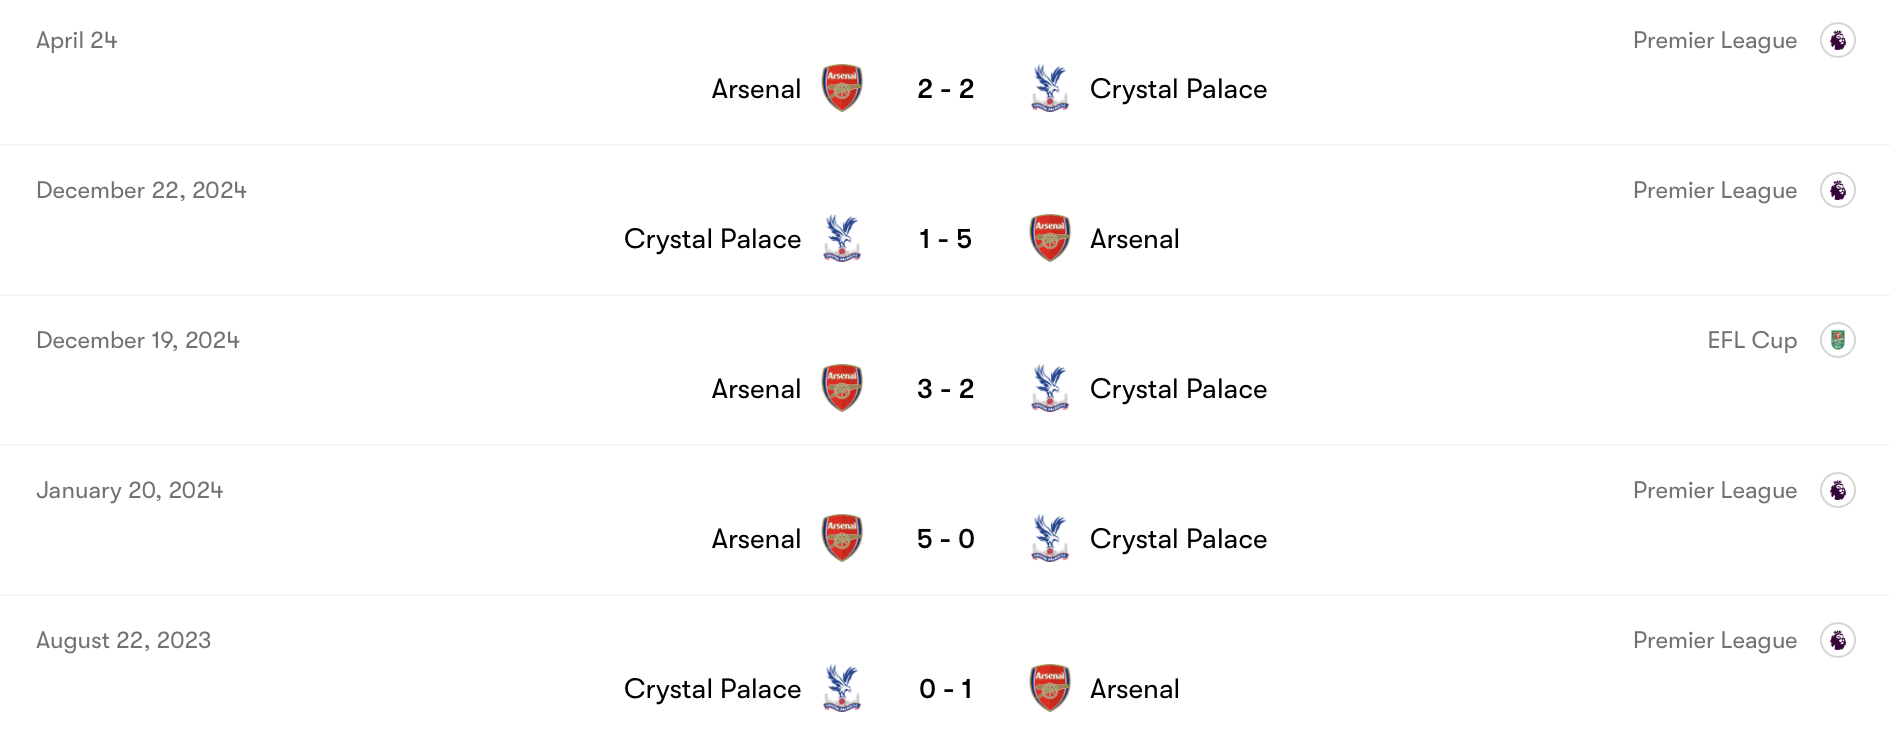Click Premier League logo for January 20, 2024 match
The height and width of the screenshot is (744, 1890).
(1837, 490)
